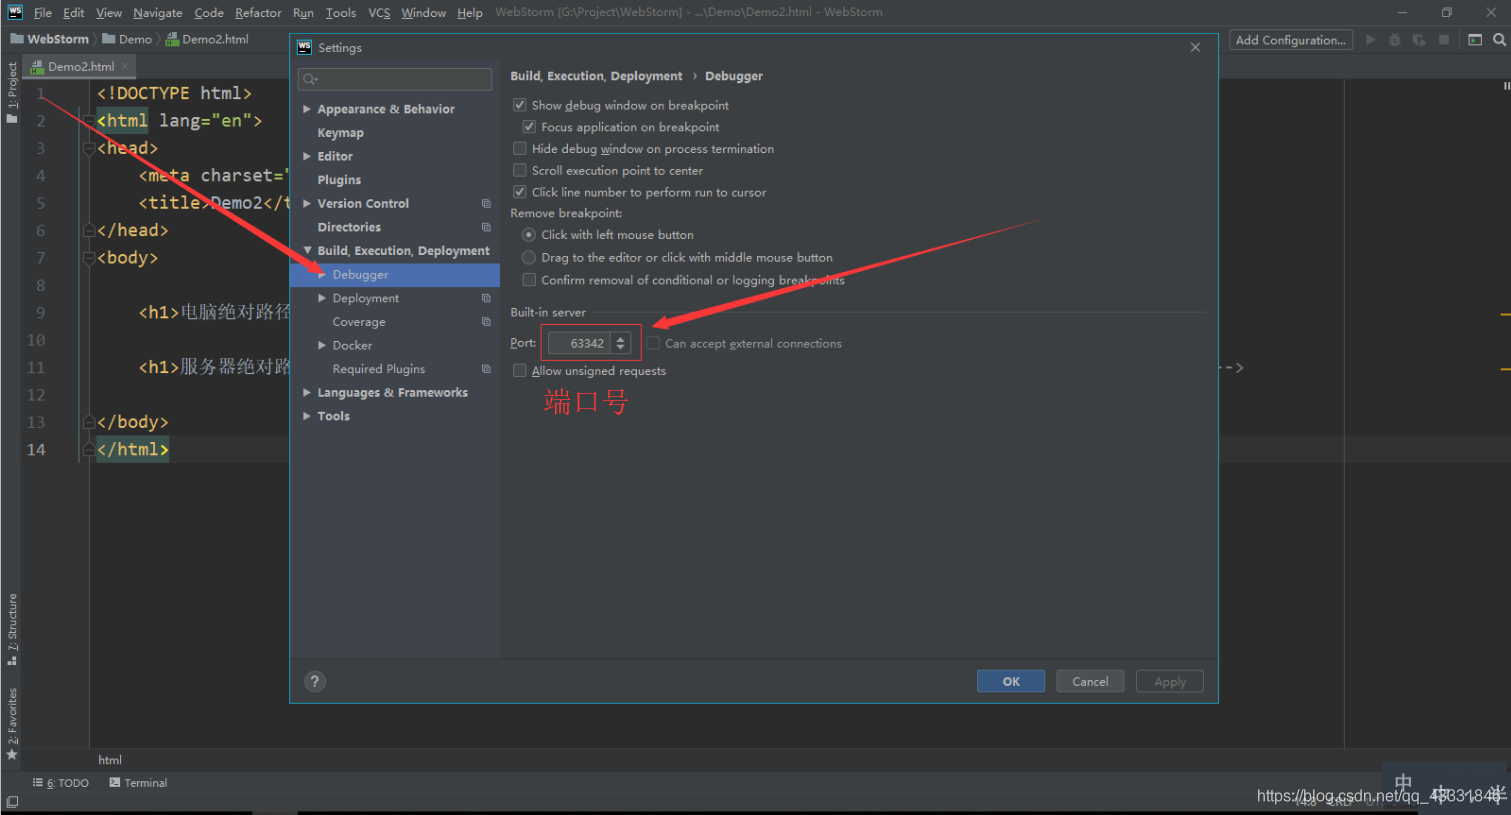
Task: Expand the Docker settings node
Action: pos(322,345)
